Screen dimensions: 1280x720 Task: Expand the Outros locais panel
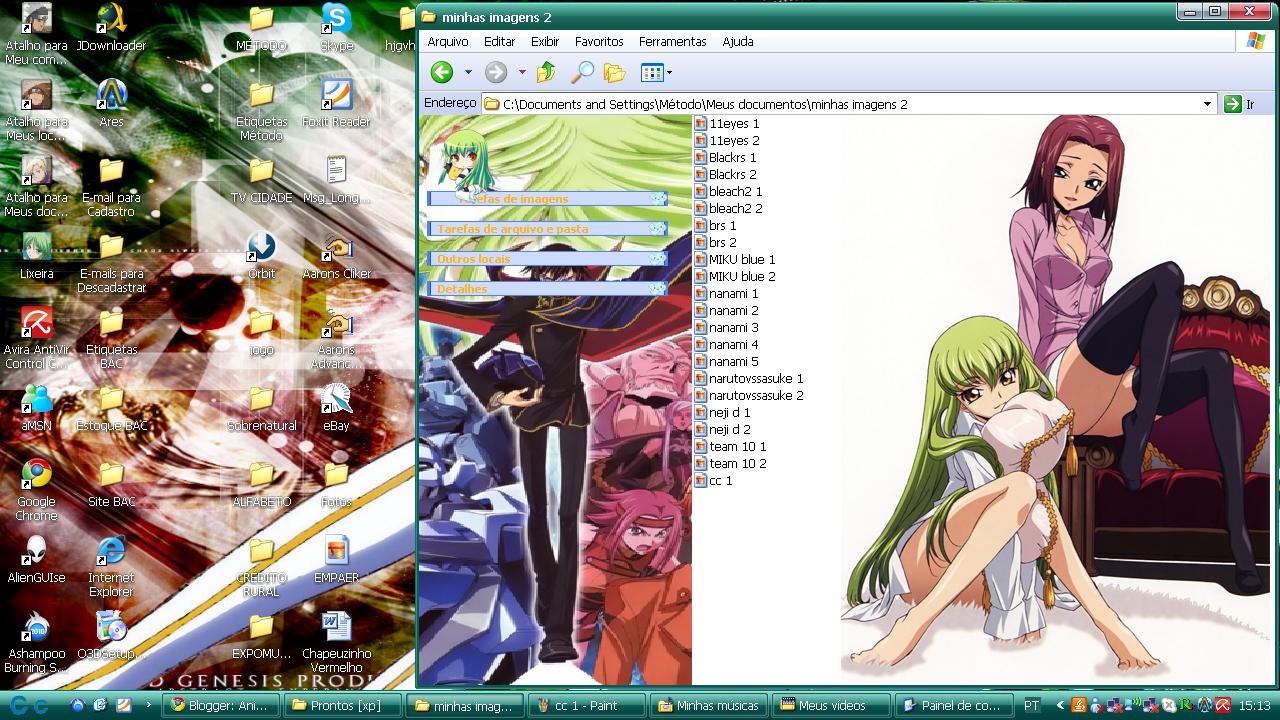(657, 259)
